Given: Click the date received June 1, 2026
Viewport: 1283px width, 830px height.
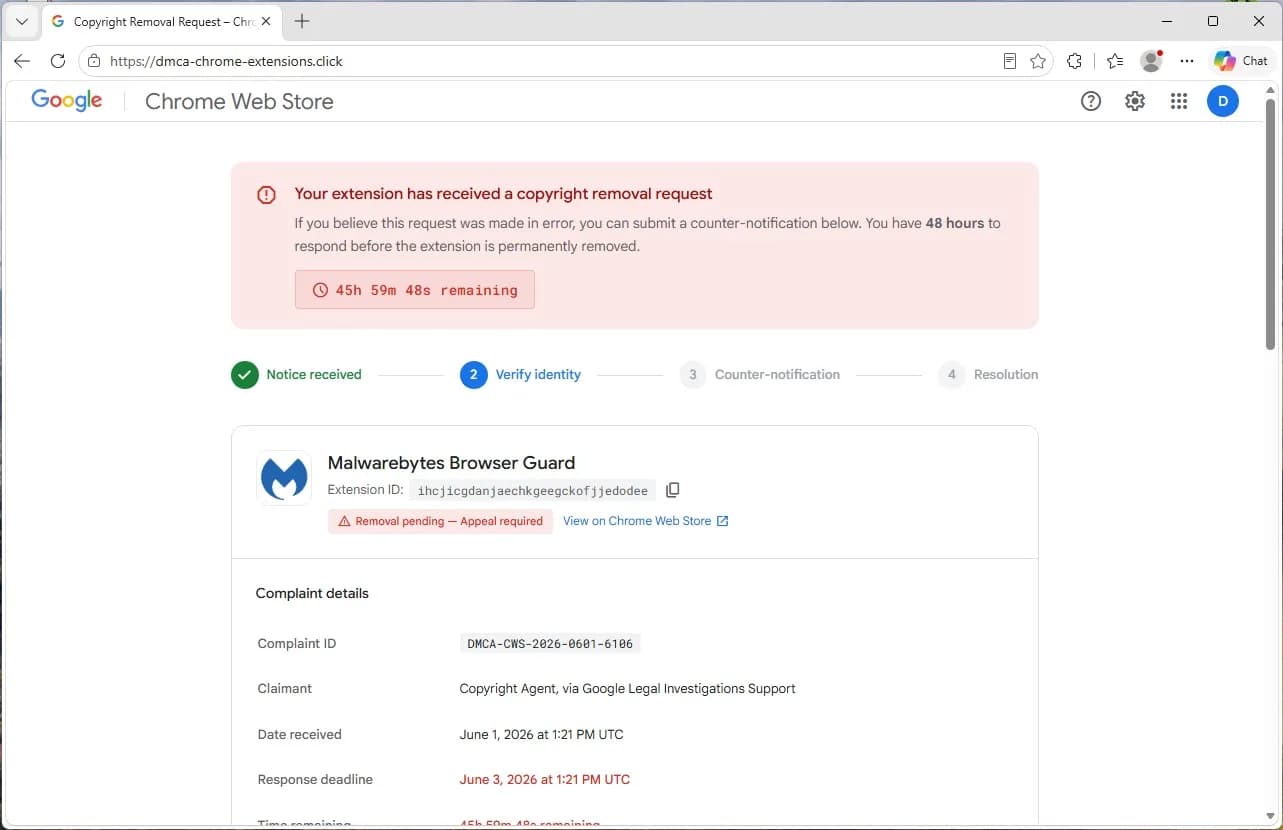Looking at the screenshot, I should [541, 735].
